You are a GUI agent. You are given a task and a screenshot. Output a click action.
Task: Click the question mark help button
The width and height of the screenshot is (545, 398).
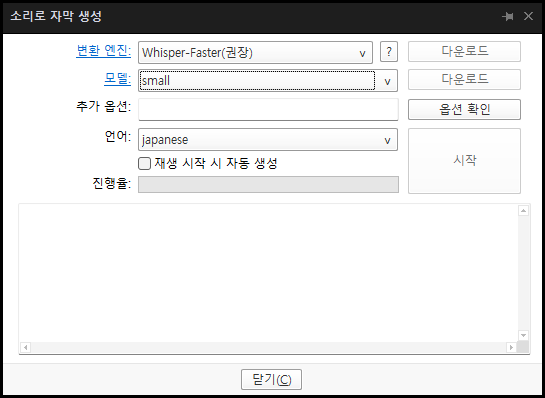point(389,52)
